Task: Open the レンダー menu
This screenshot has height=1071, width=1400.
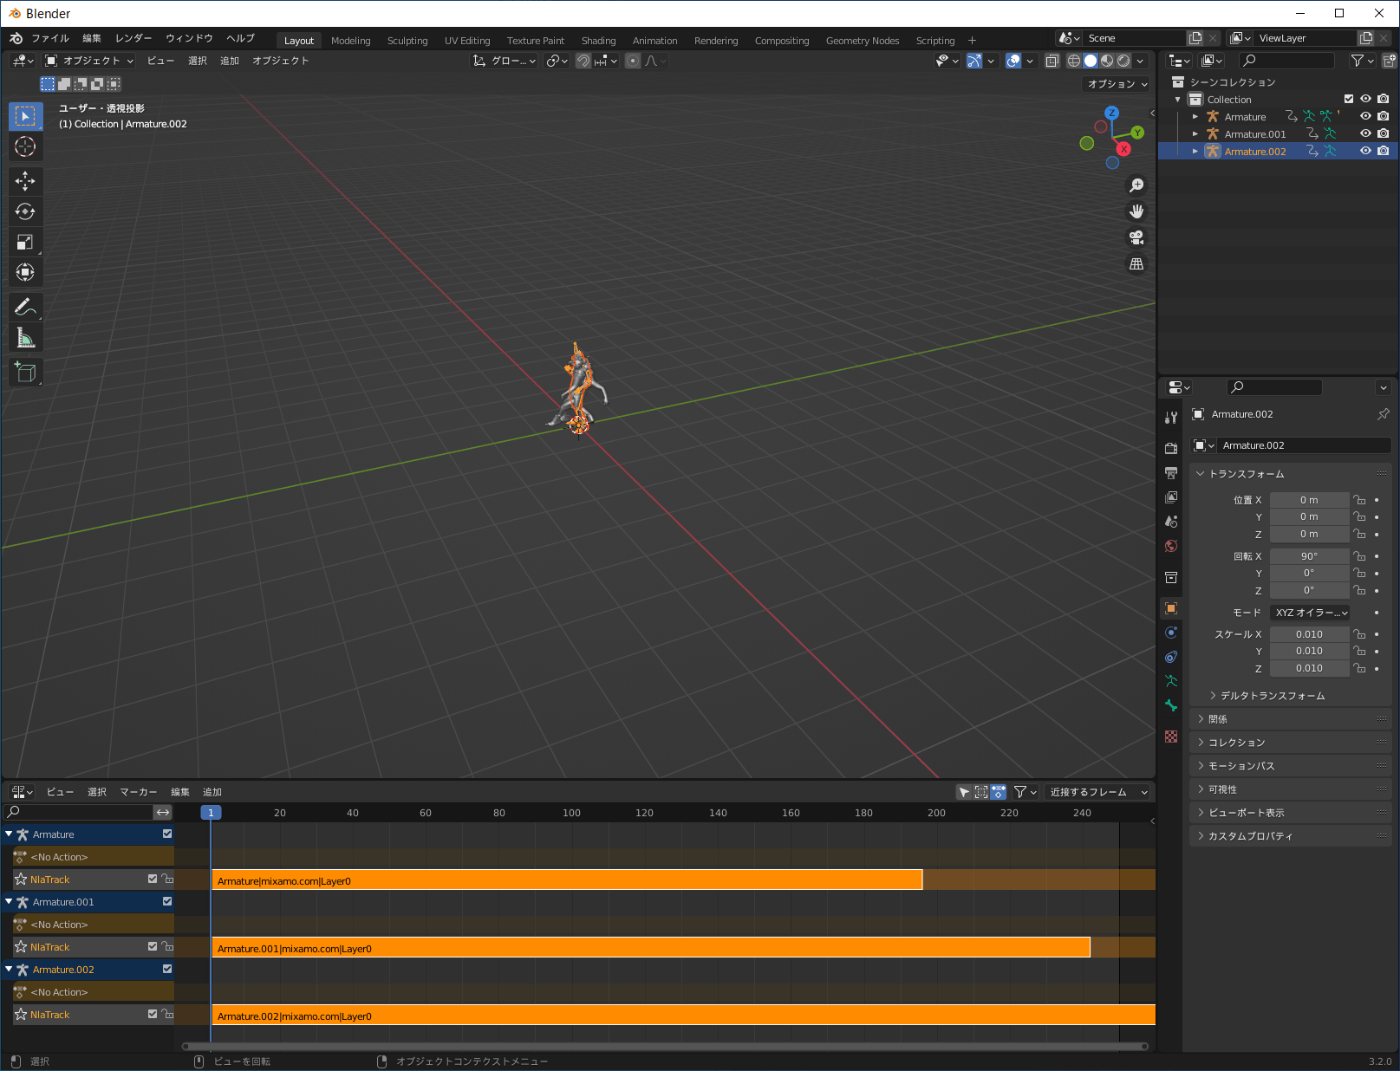Action: [134, 39]
